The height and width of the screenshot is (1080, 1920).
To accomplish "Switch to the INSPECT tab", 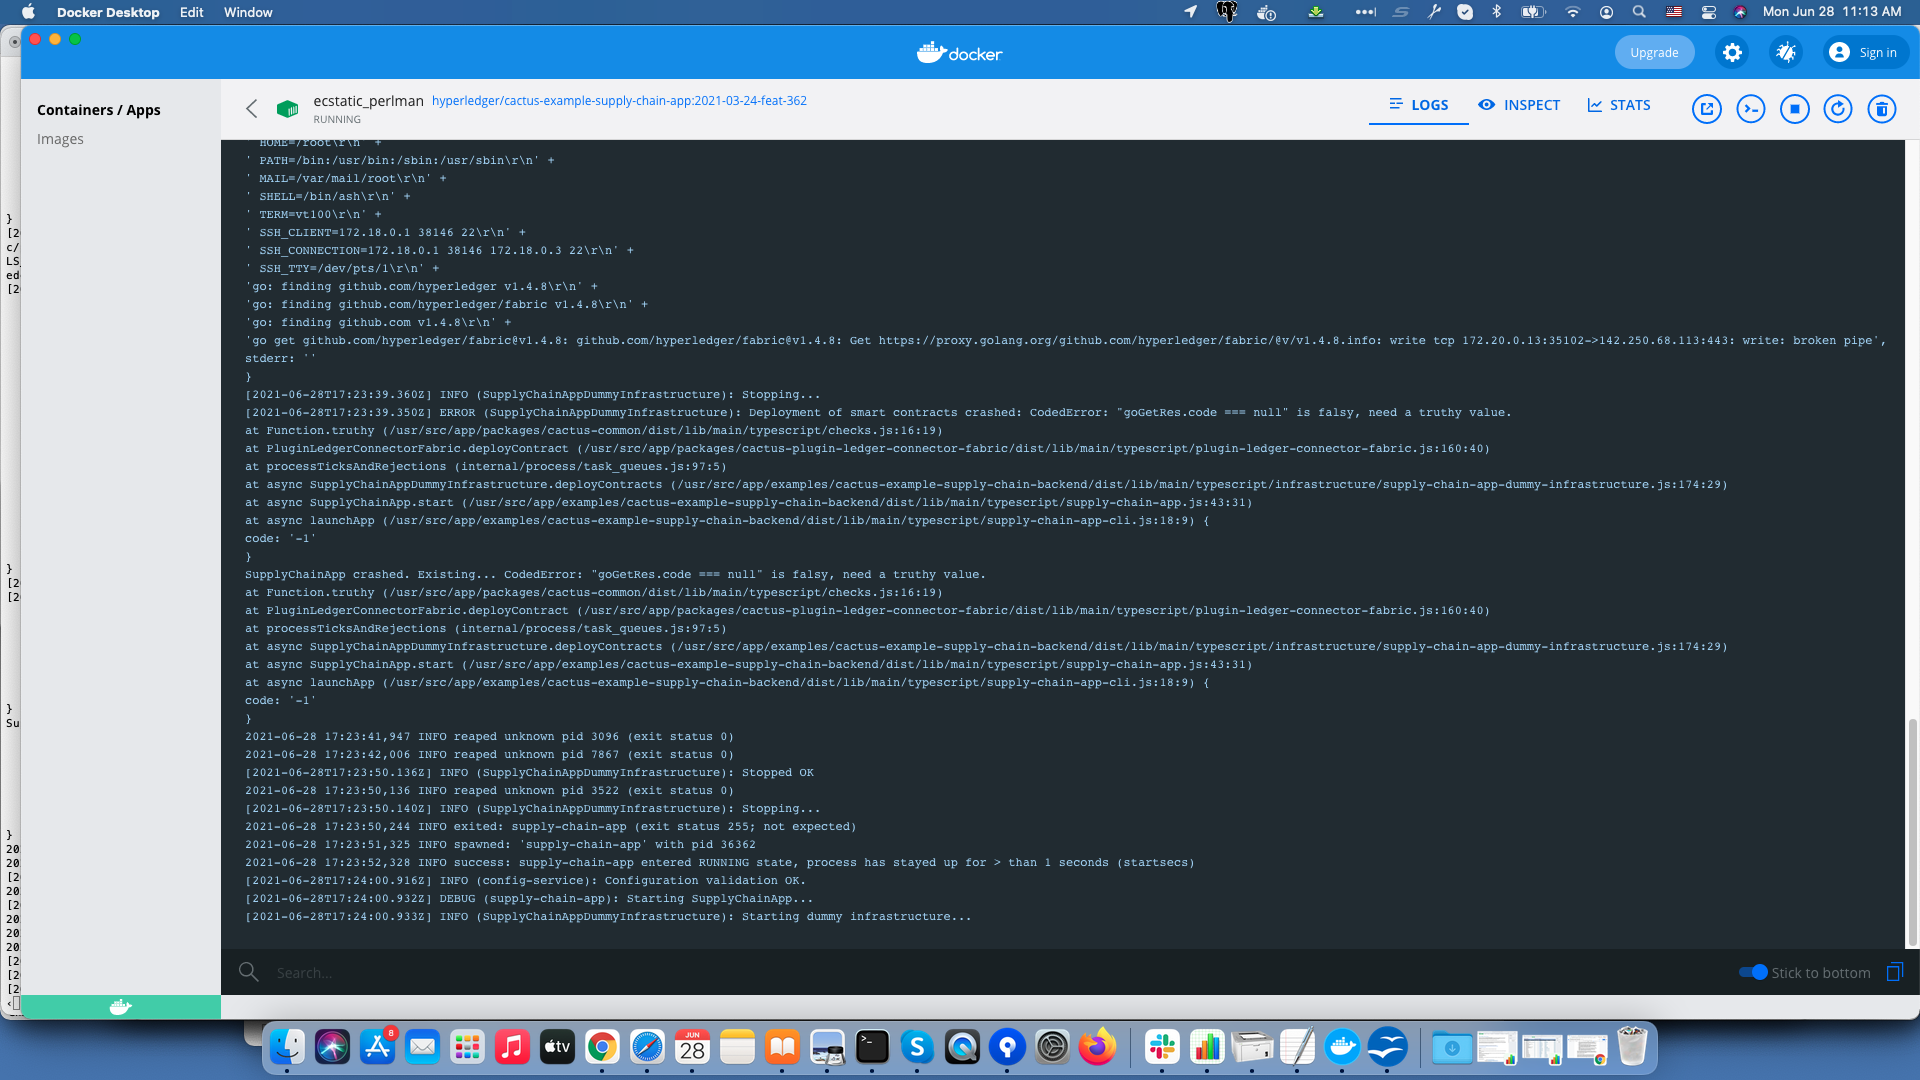I will 1519,105.
